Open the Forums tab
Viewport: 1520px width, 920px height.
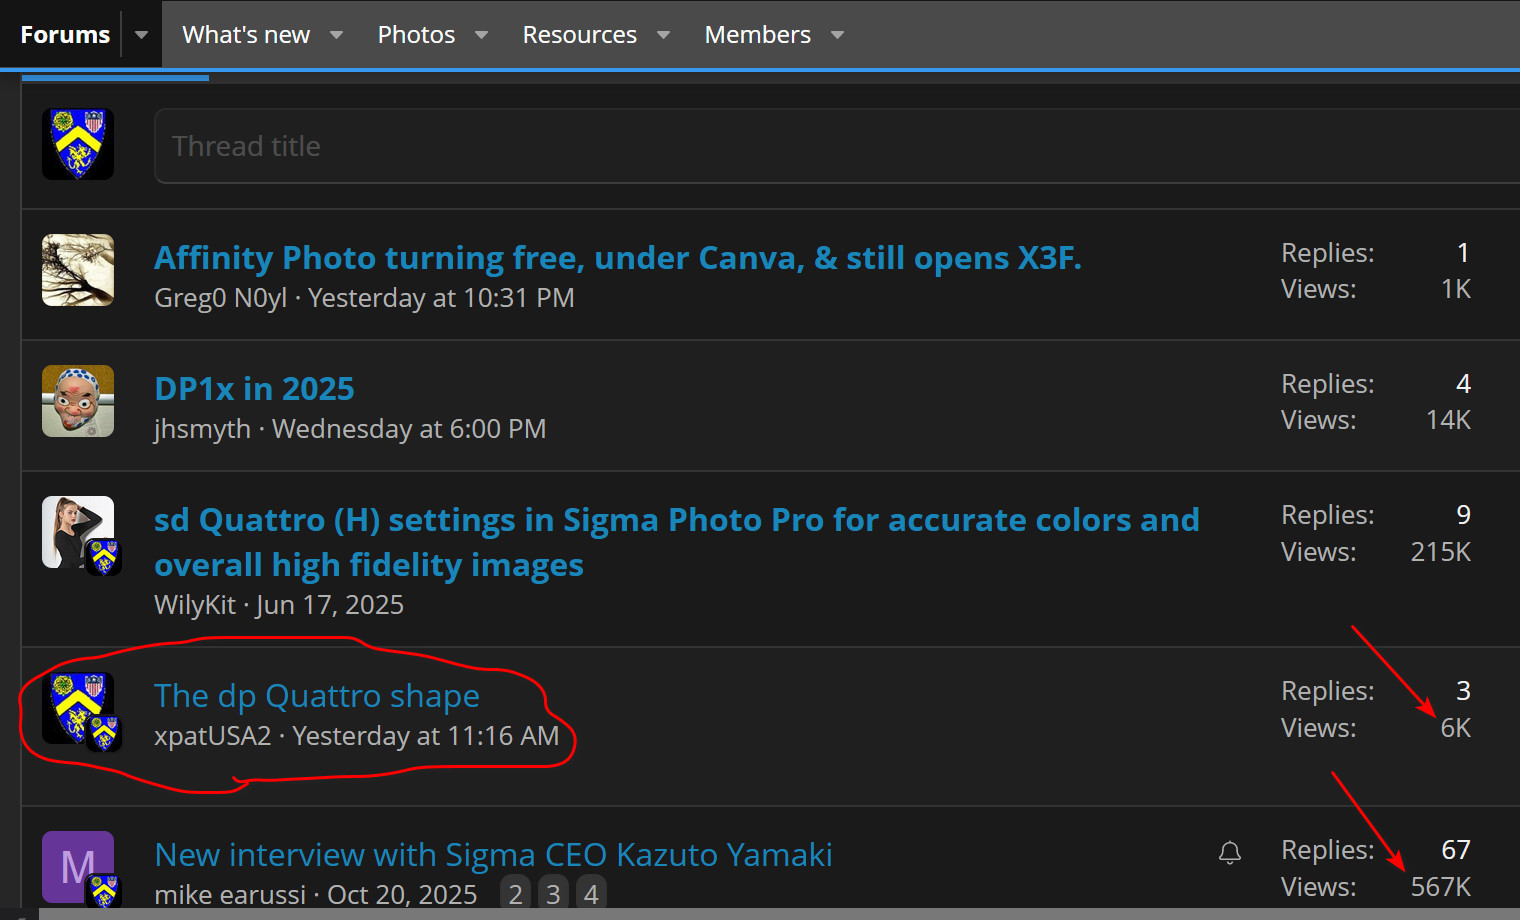(65, 35)
